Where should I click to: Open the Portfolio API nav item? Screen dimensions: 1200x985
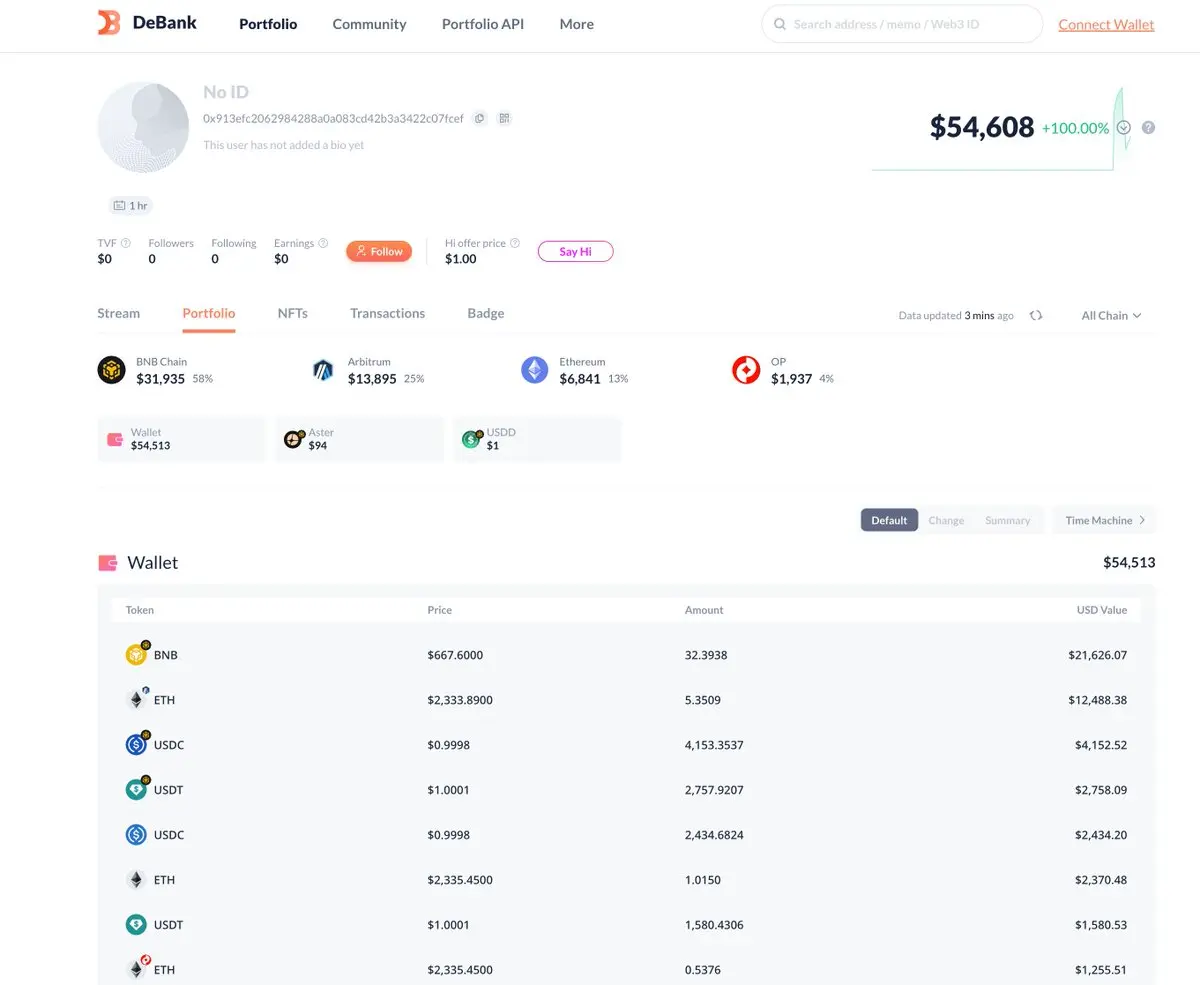coord(483,24)
